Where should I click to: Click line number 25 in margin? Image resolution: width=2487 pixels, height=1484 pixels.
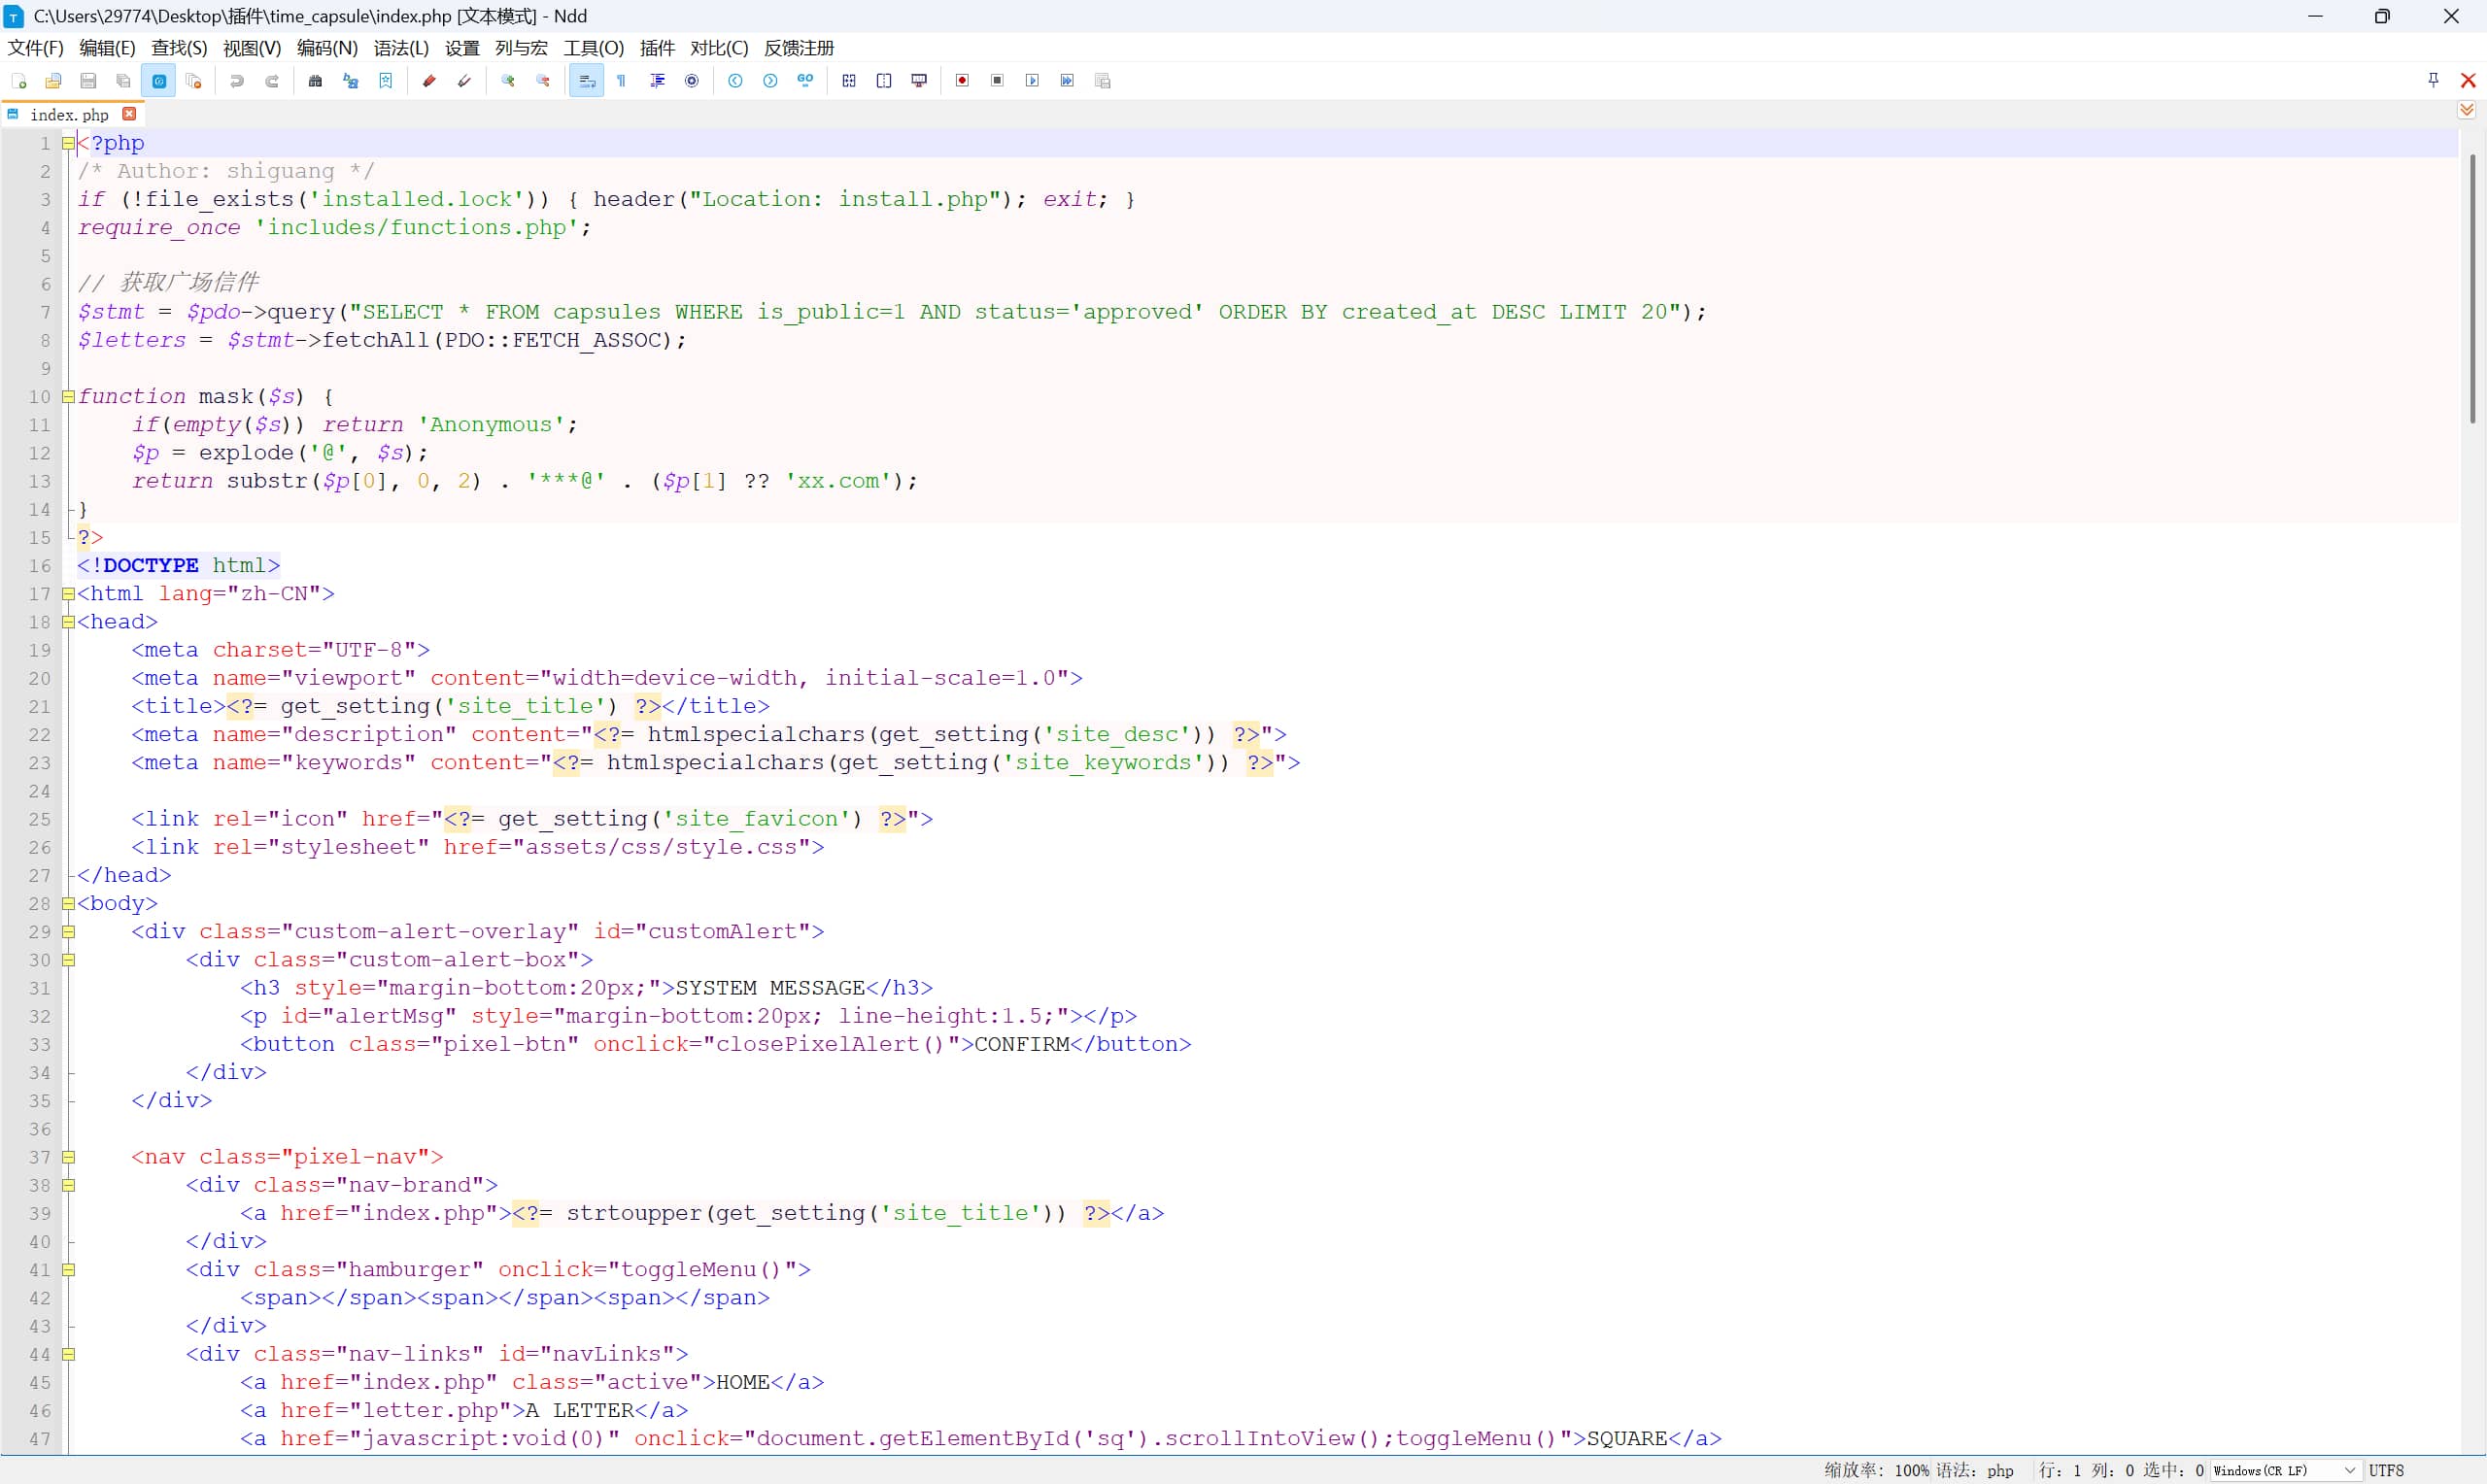[x=39, y=819]
